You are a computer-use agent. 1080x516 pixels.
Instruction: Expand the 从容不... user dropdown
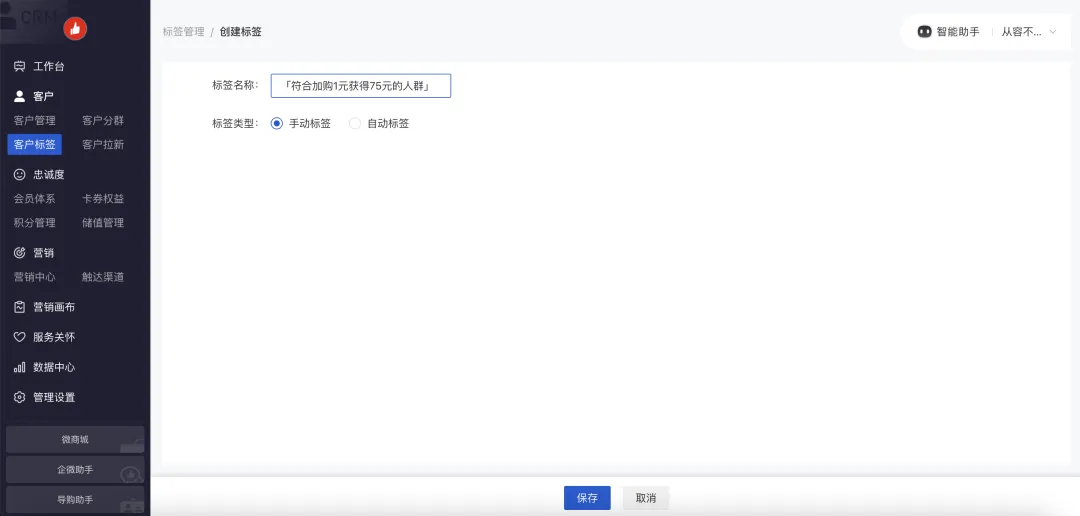pos(1029,32)
